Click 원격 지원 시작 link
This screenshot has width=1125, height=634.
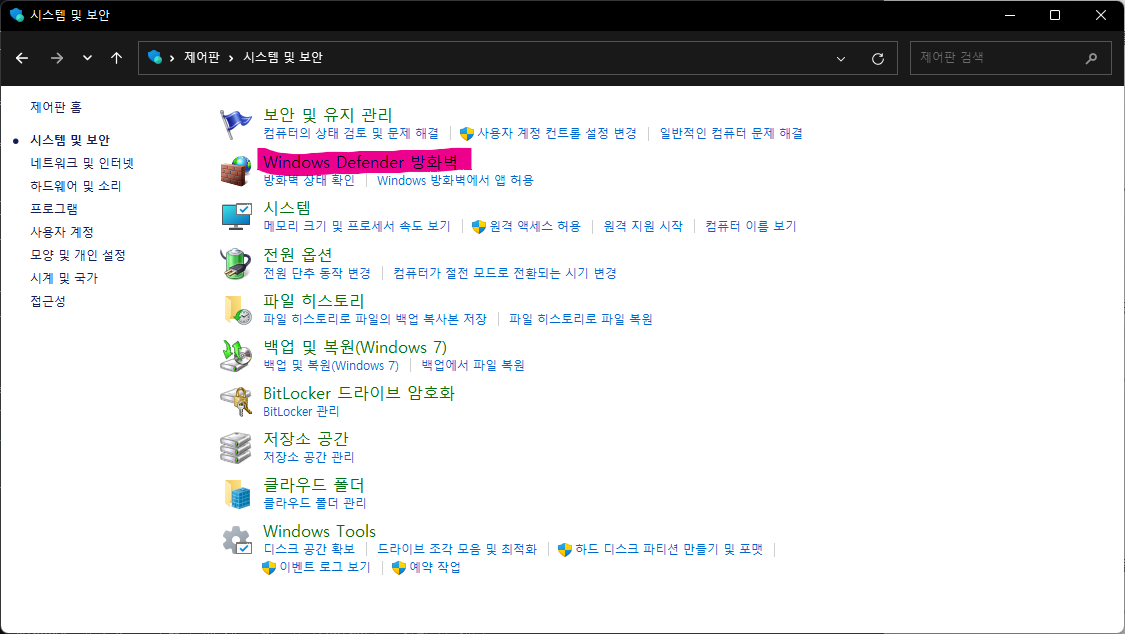pos(643,226)
